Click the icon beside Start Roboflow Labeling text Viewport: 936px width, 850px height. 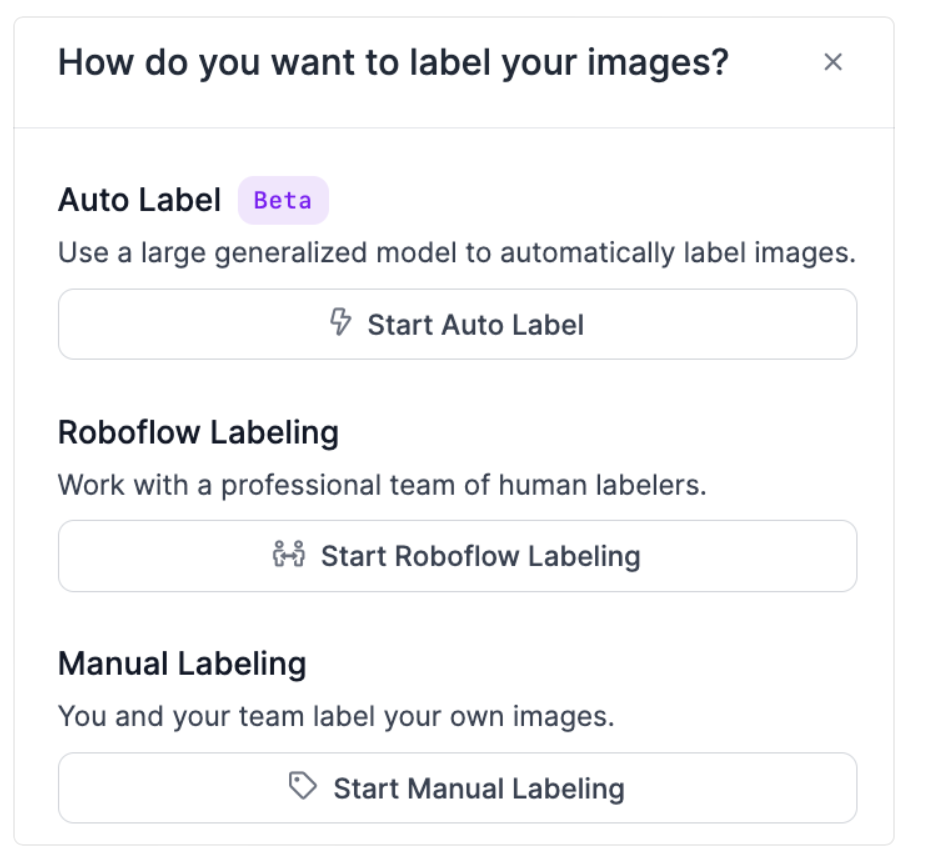point(289,556)
